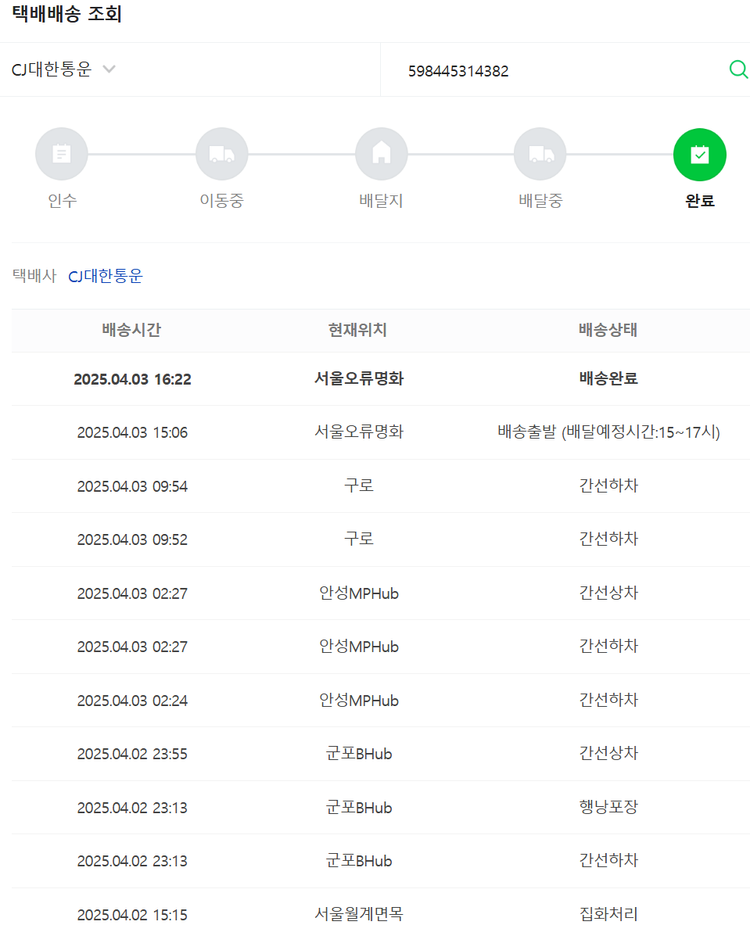This screenshot has width=750, height=928.
Task: Click the 배송출발 delivery estimate status
Action: (608, 432)
